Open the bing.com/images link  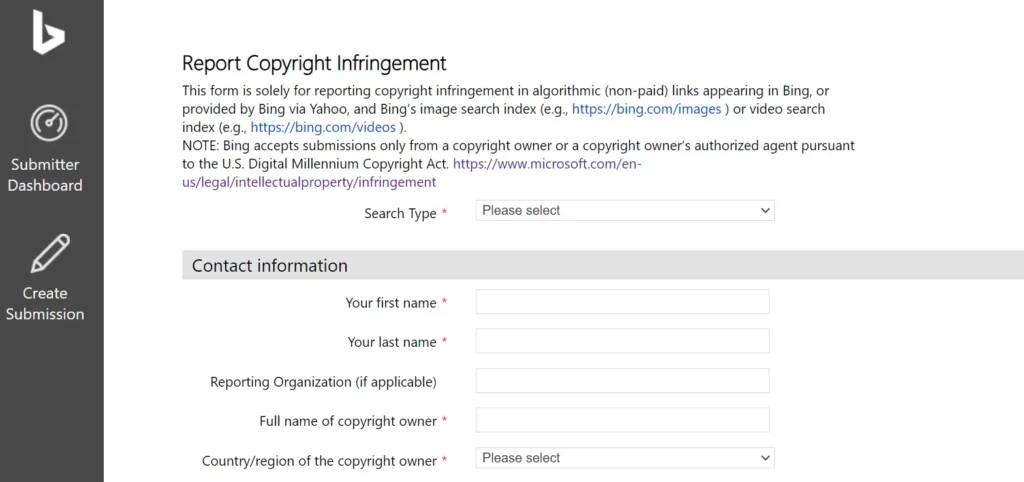(647, 109)
